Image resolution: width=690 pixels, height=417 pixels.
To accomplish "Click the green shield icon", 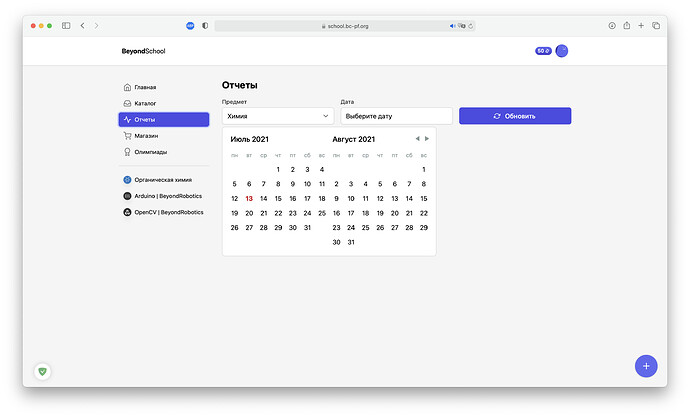I will click(42, 371).
